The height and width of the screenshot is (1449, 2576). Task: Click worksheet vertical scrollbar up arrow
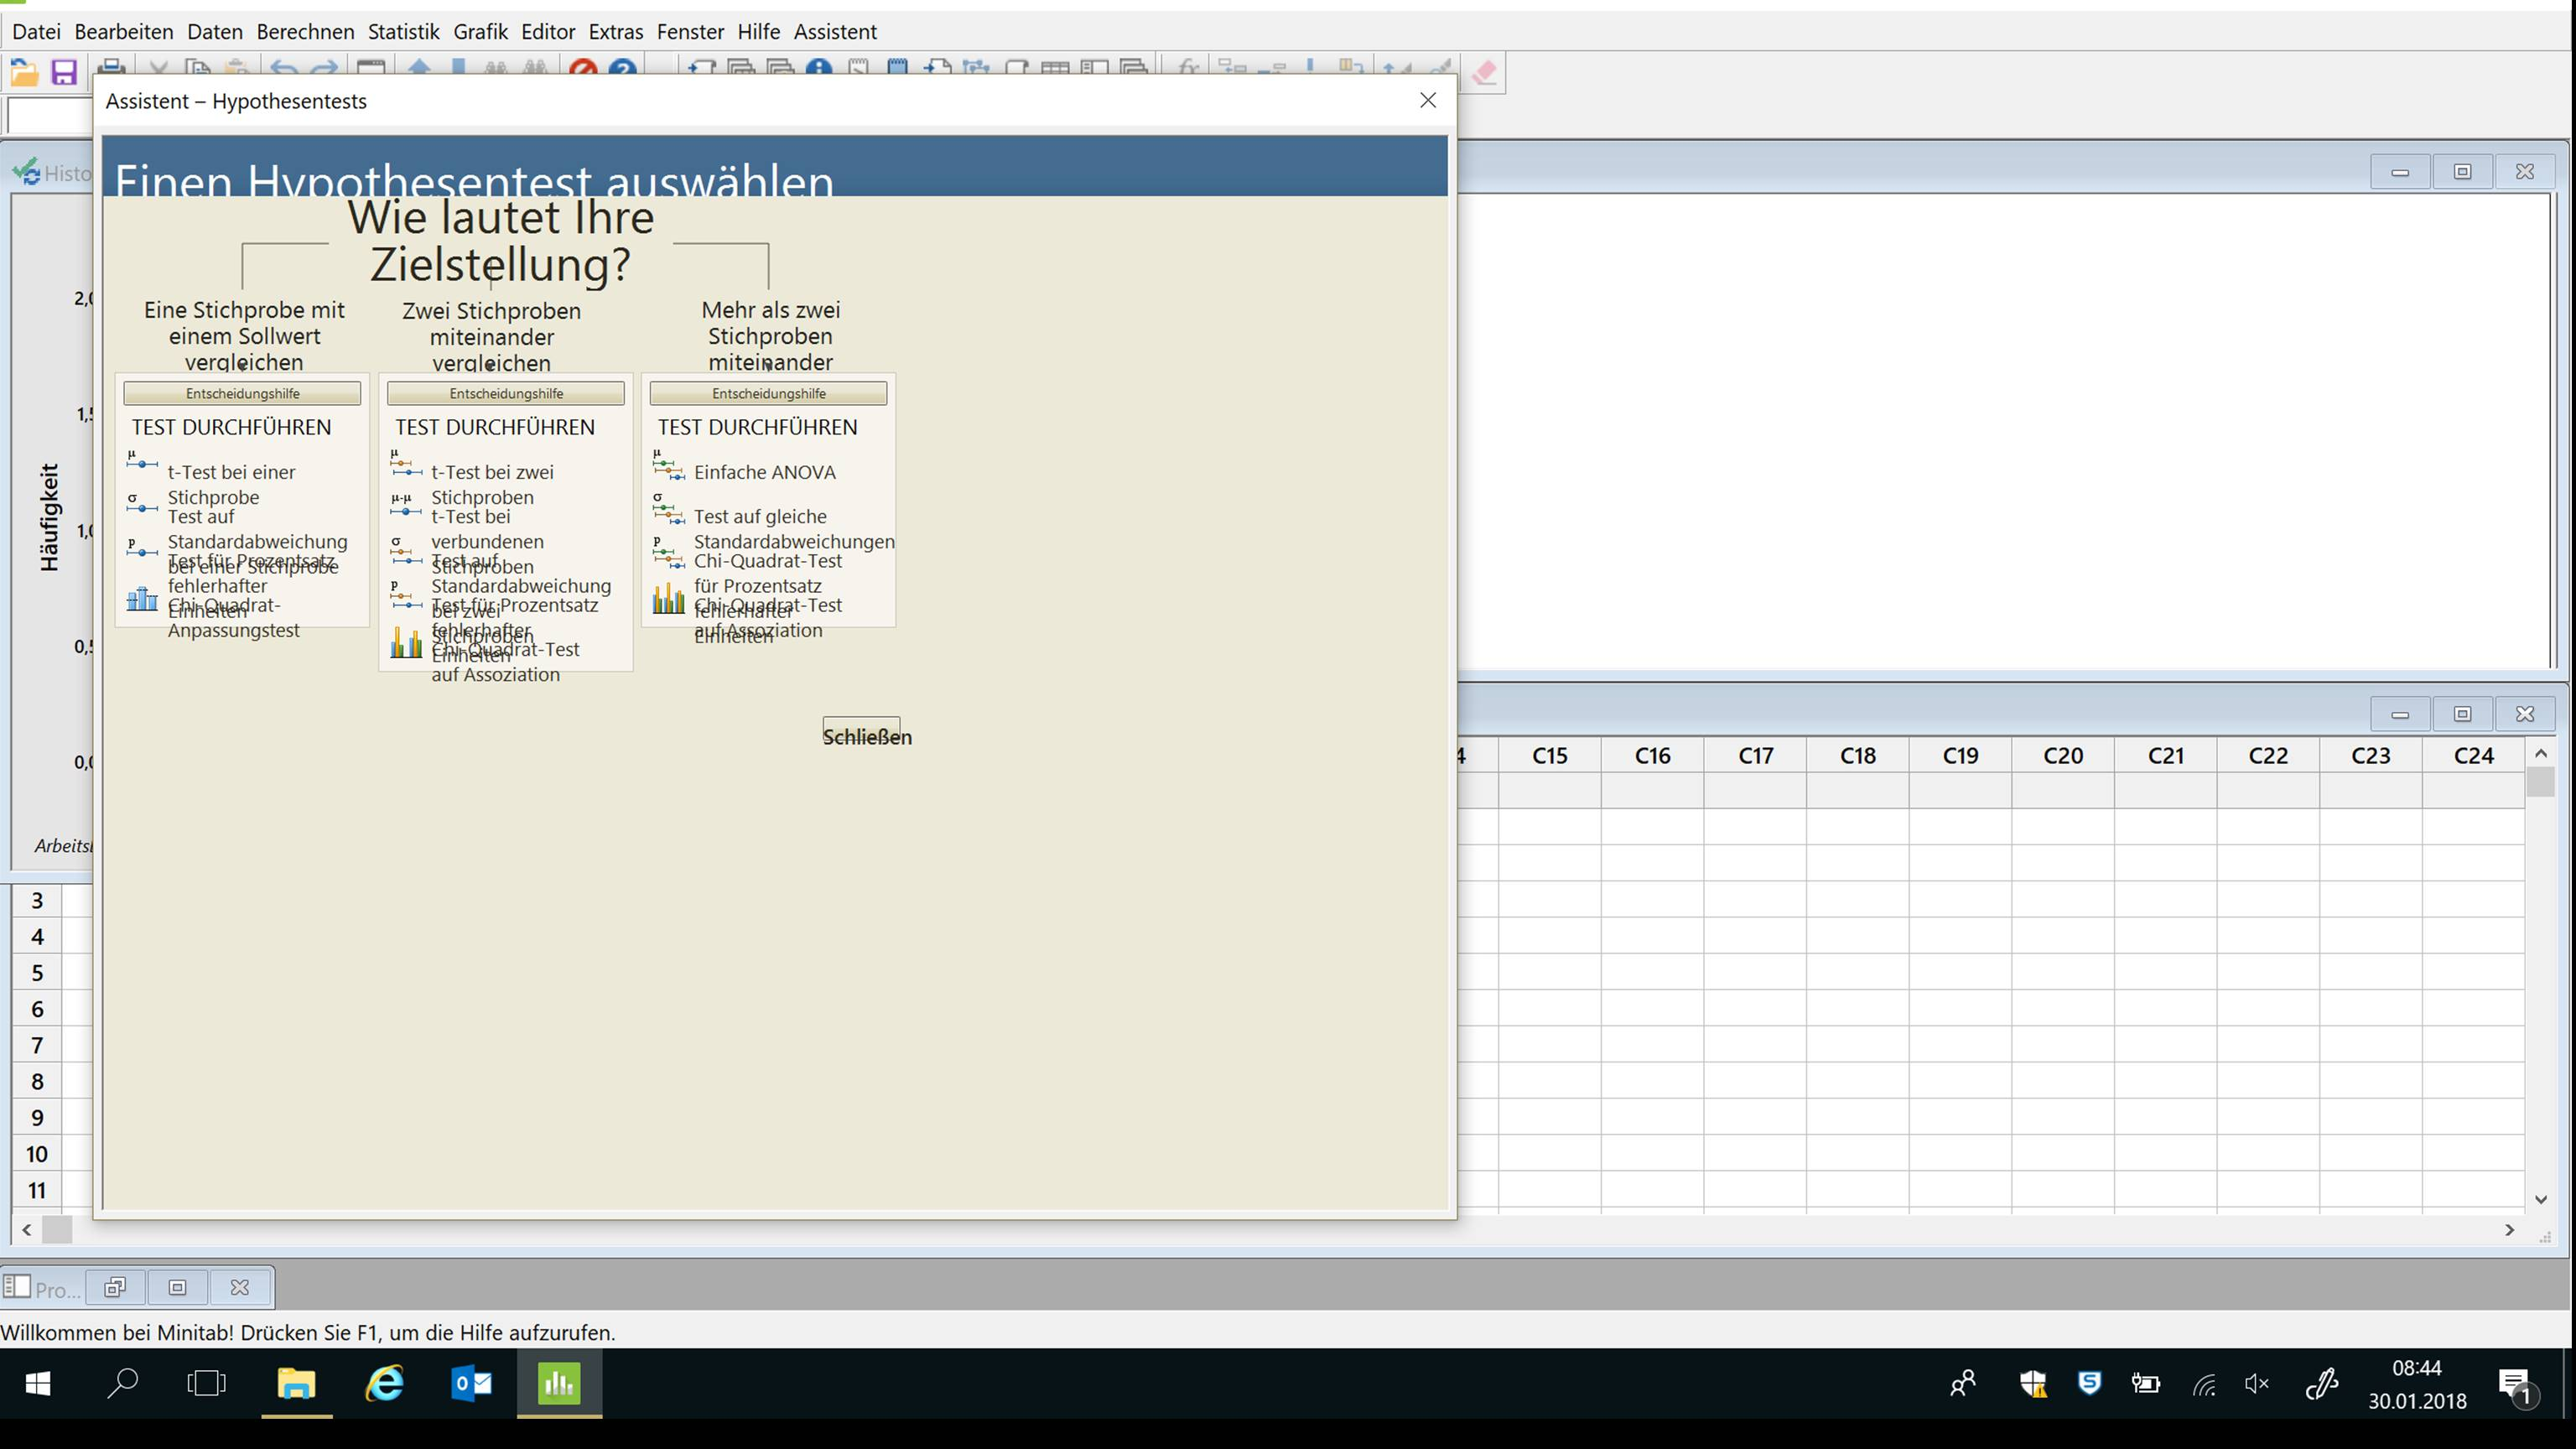(2540, 753)
